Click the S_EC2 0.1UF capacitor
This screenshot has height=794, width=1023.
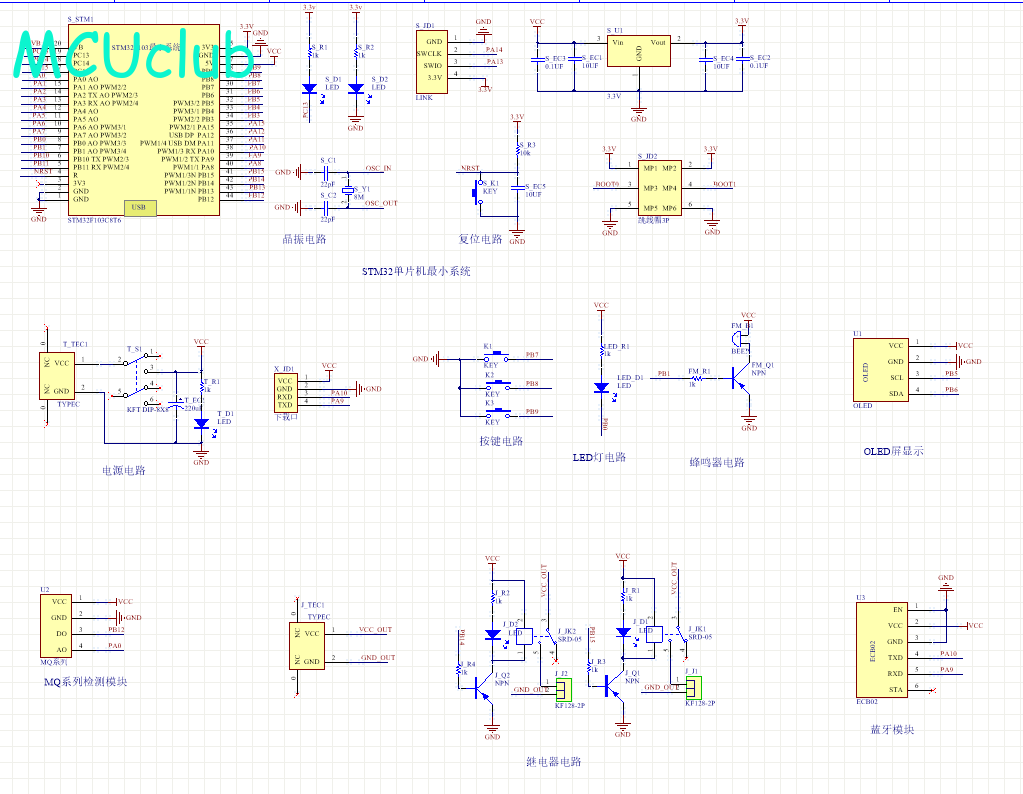(742, 59)
